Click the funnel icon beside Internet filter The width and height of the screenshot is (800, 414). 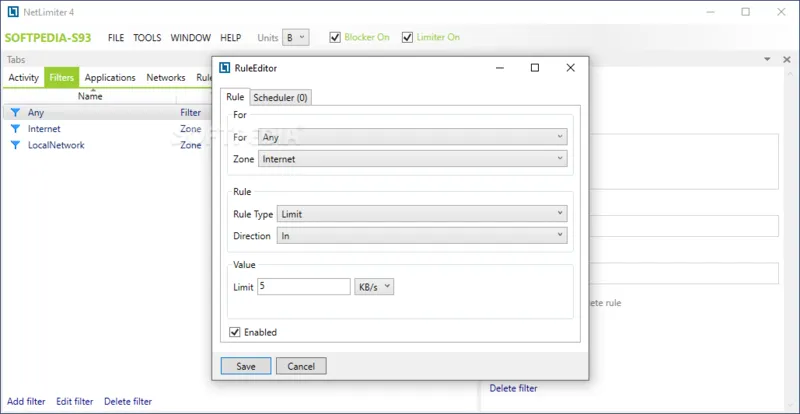pos(15,129)
